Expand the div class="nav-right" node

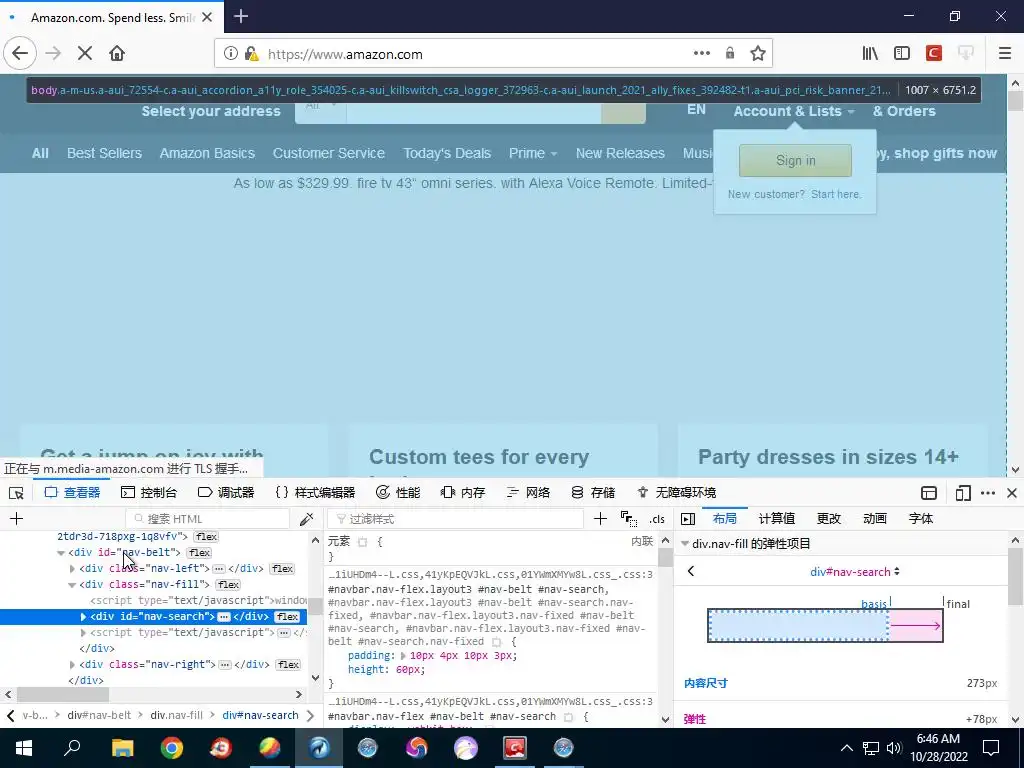72,664
